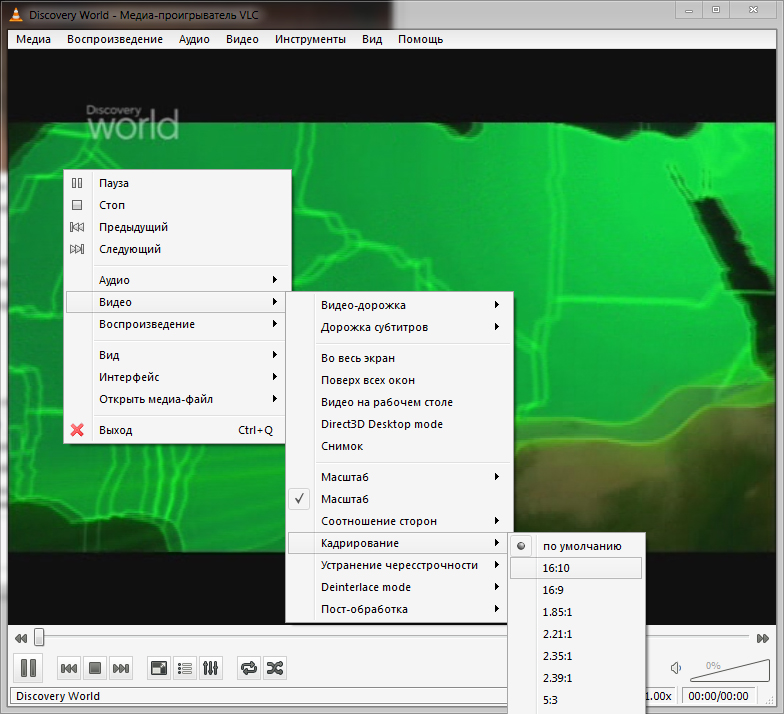Expand the Пост-обработка submenu

(x=398, y=609)
